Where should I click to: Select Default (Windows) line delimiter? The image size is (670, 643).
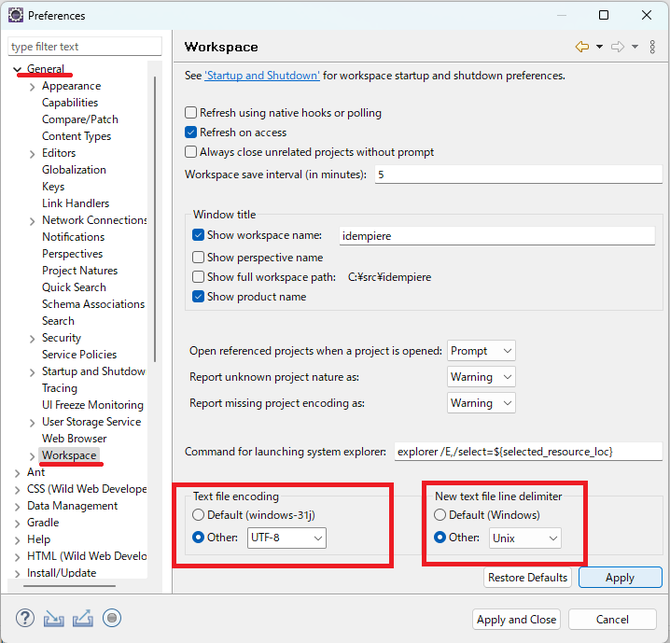tap(440, 514)
